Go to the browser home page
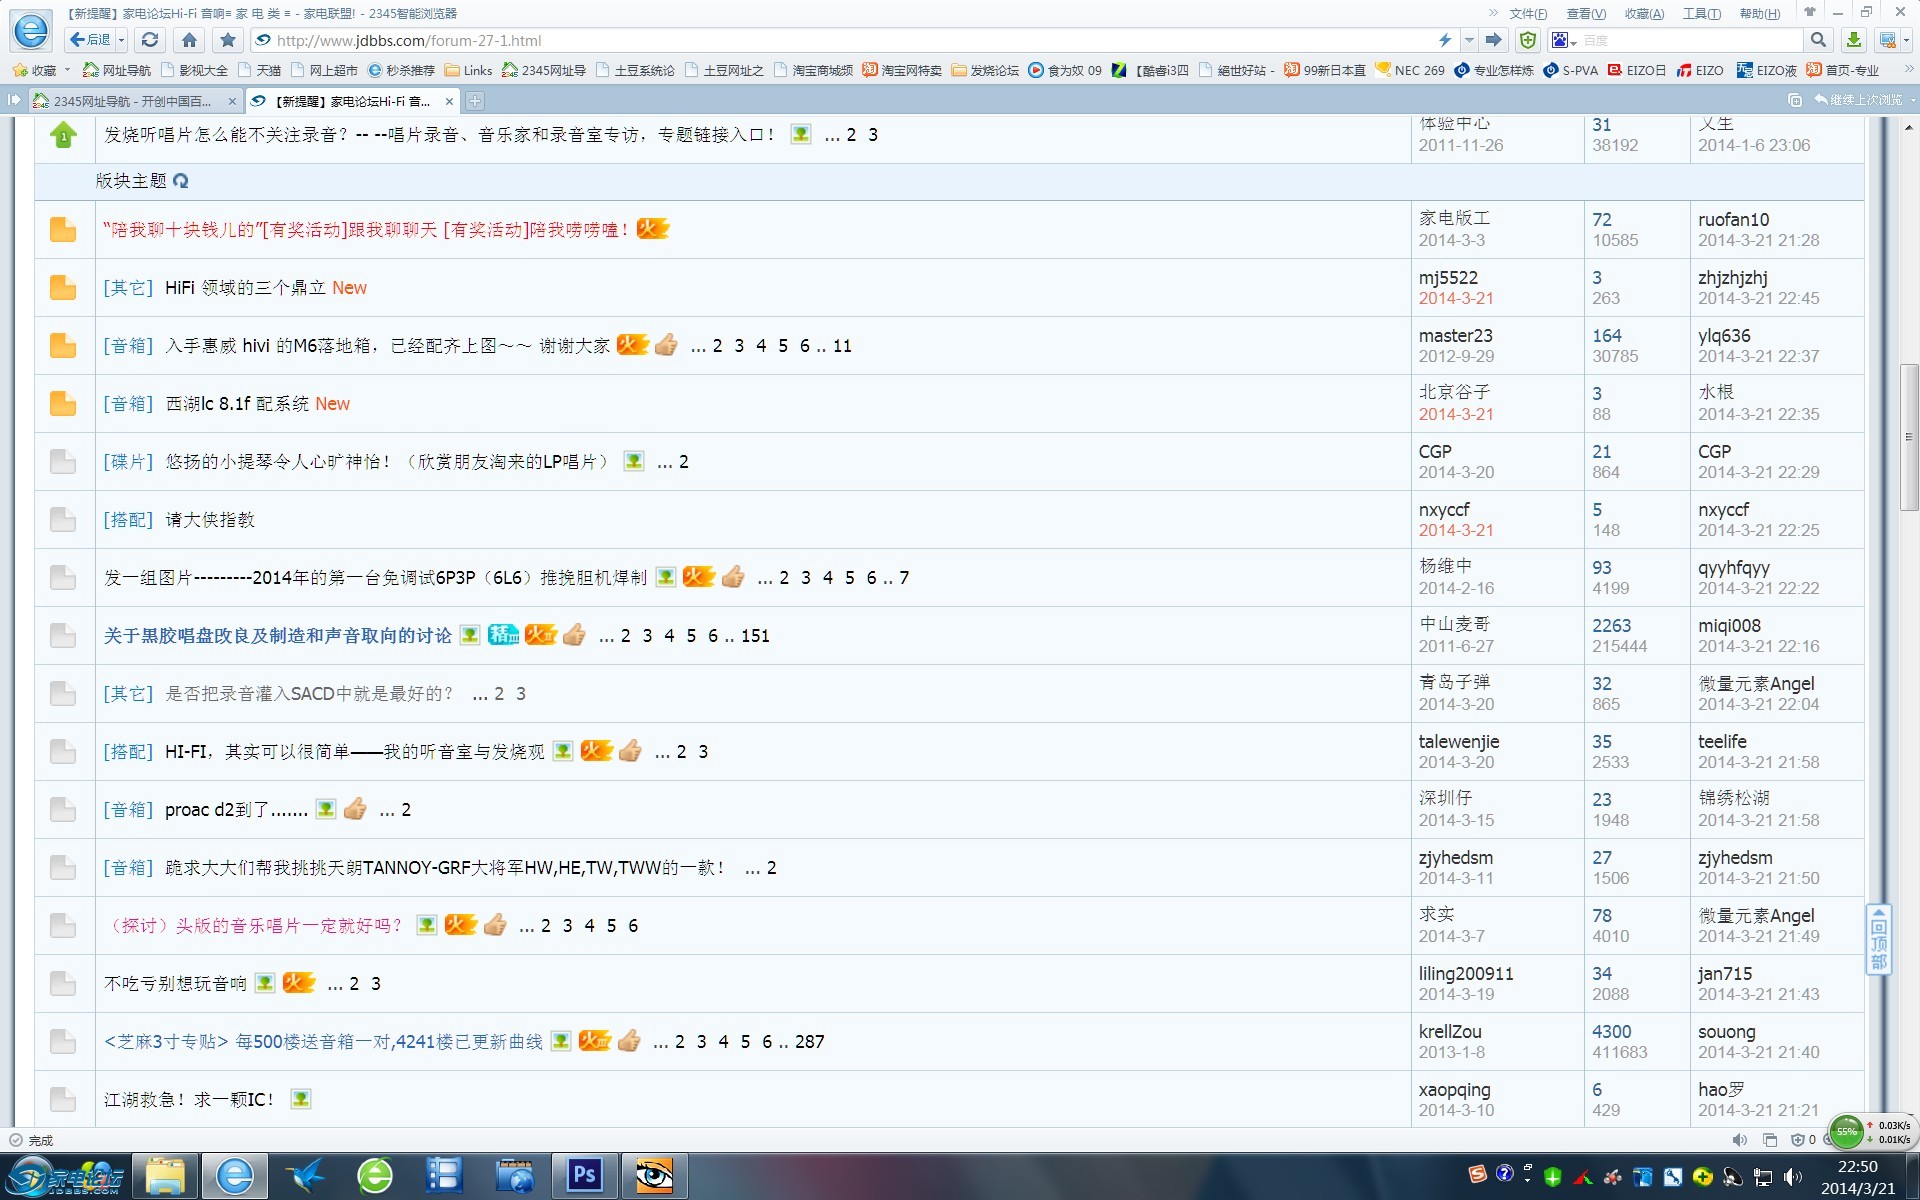 pyautogui.click(x=189, y=40)
